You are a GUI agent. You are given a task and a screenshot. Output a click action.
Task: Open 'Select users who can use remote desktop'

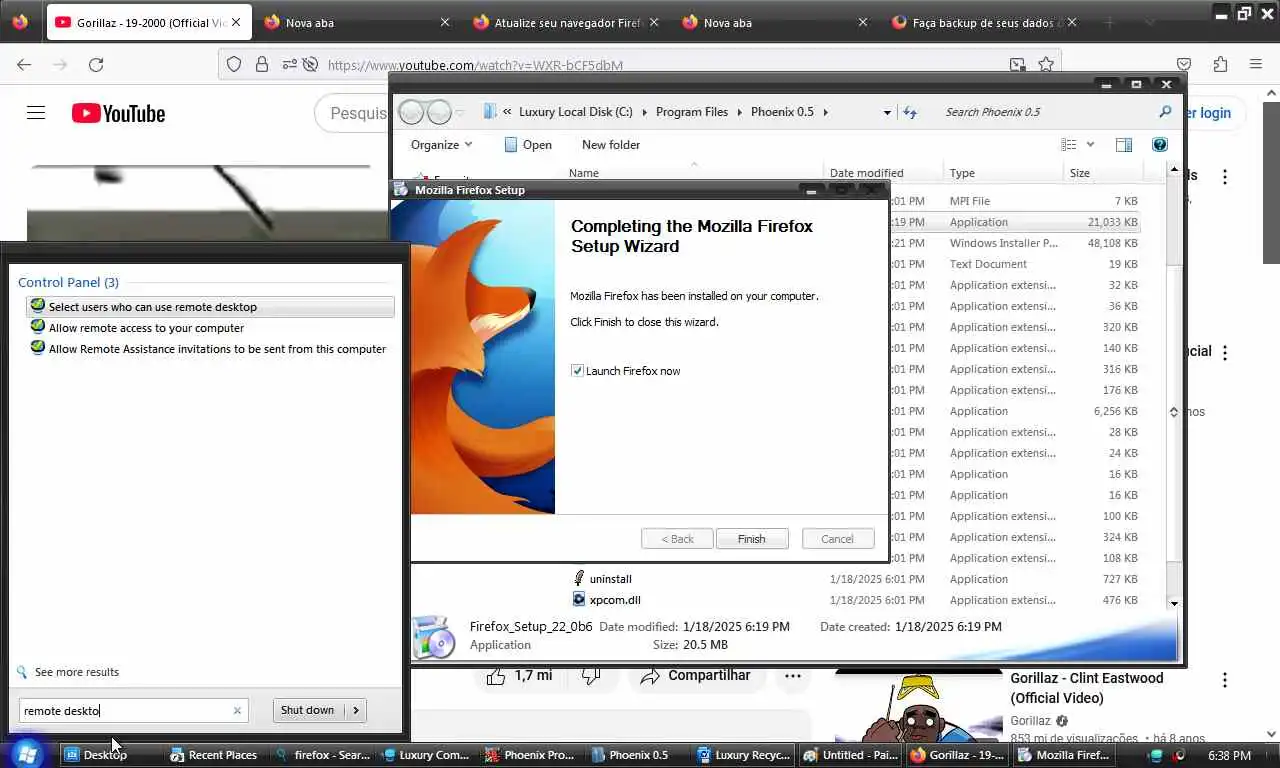(x=210, y=307)
